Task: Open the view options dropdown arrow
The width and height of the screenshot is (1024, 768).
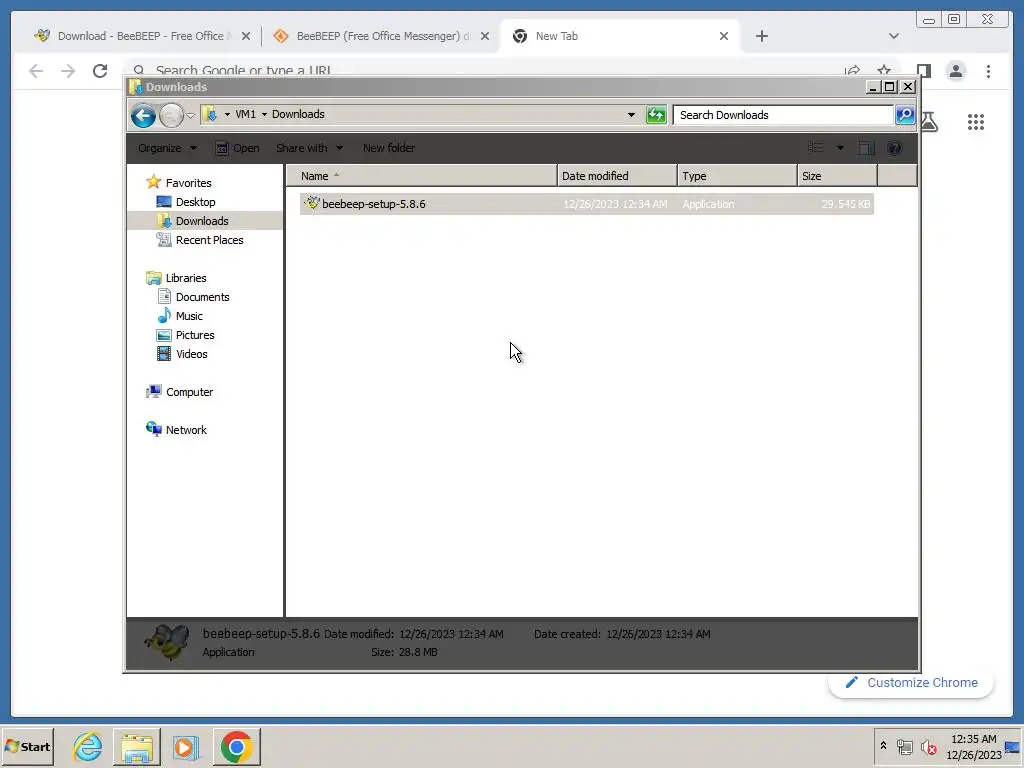Action: pyautogui.click(x=840, y=148)
